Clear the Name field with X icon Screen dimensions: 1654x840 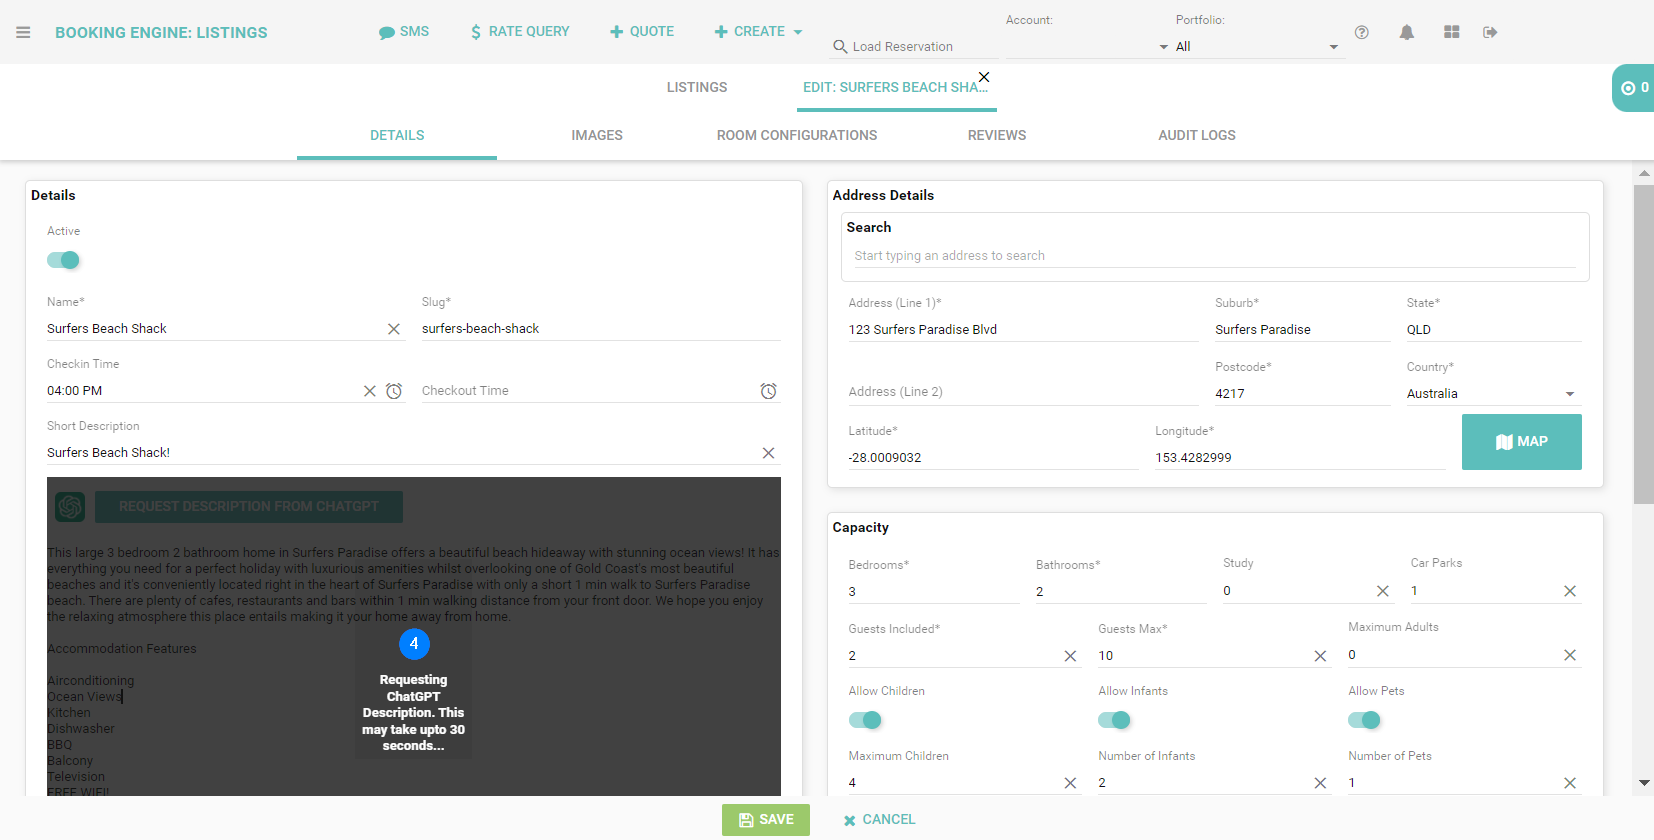coord(394,329)
